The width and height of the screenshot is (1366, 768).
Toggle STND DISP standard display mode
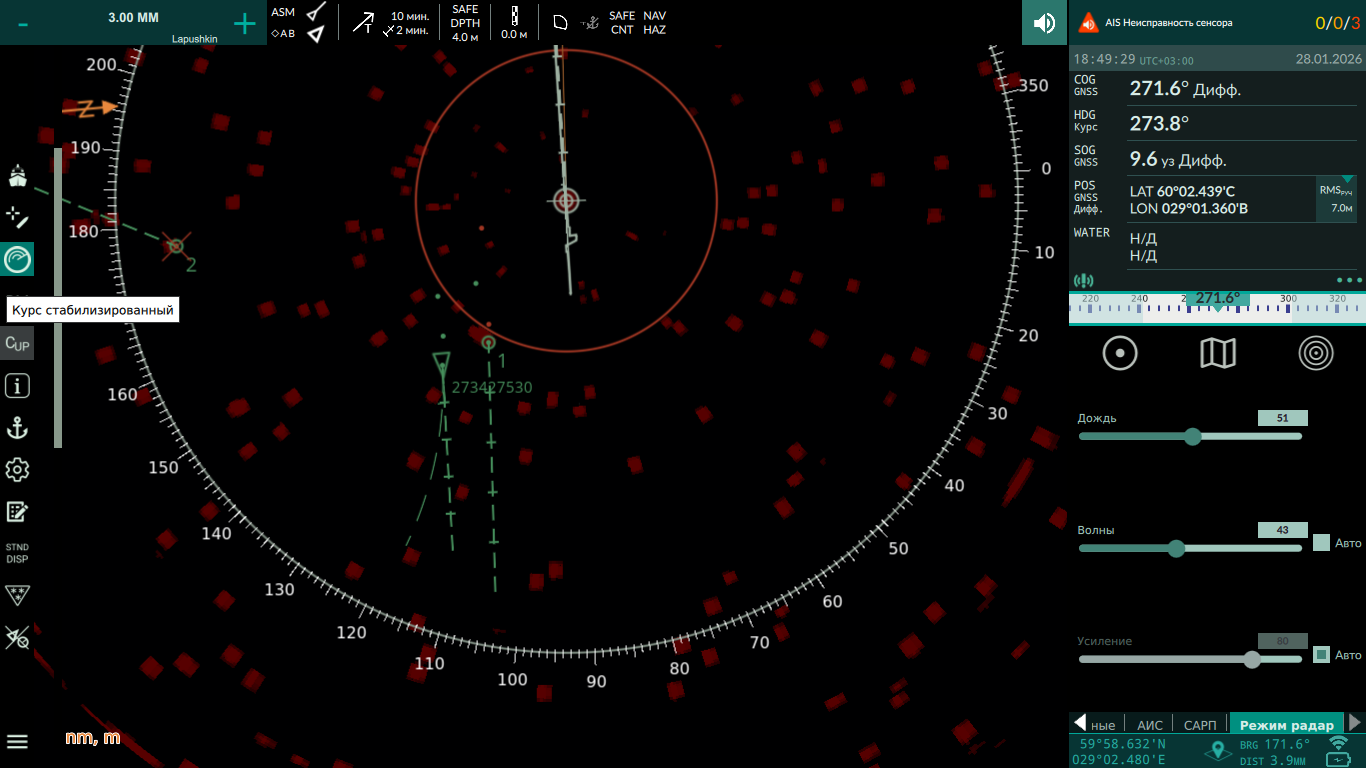pyautogui.click(x=17, y=553)
